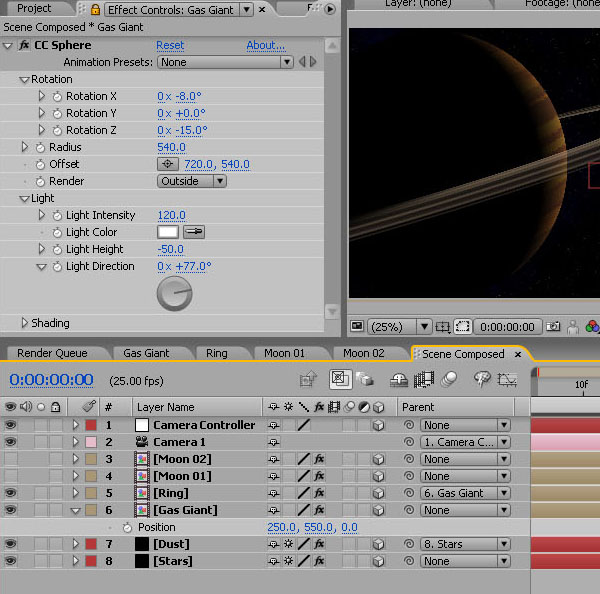
Task: Open the Render dropdown set to Outside
Action: (x=192, y=181)
